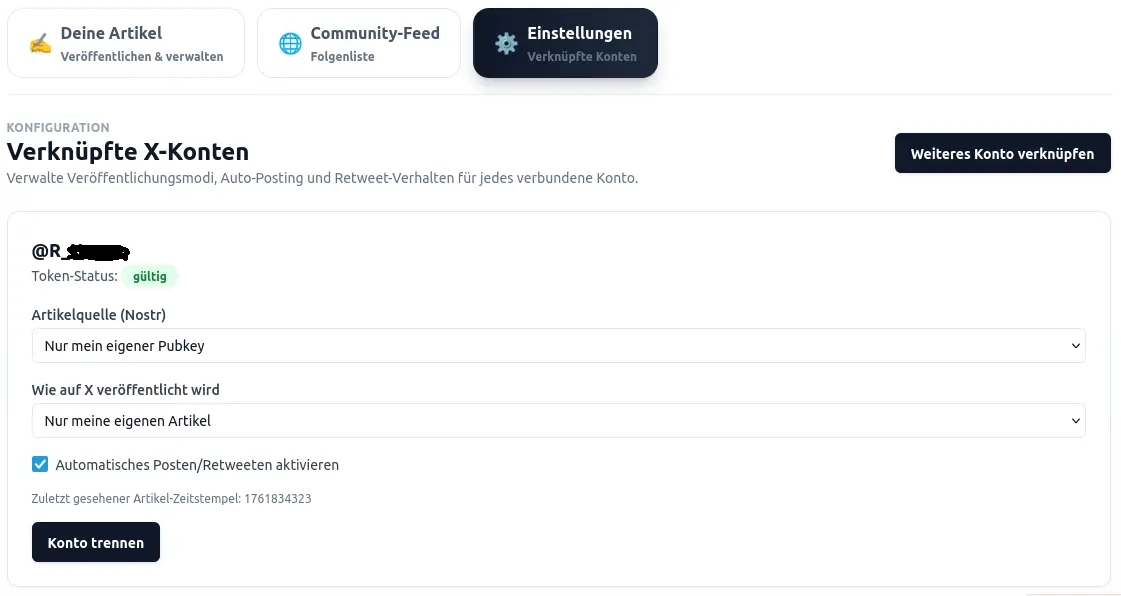Select the Einstellungen tab label
The width and height of the screenshot is (1121, 596).
pos(579,34)
